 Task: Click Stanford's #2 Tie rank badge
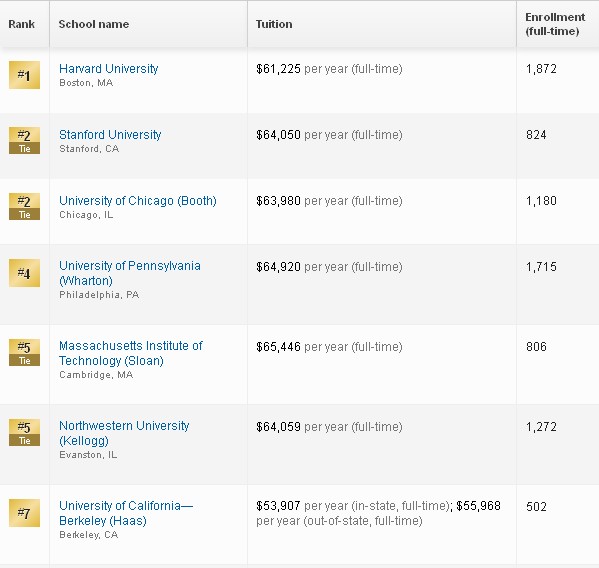pos(24,141)
